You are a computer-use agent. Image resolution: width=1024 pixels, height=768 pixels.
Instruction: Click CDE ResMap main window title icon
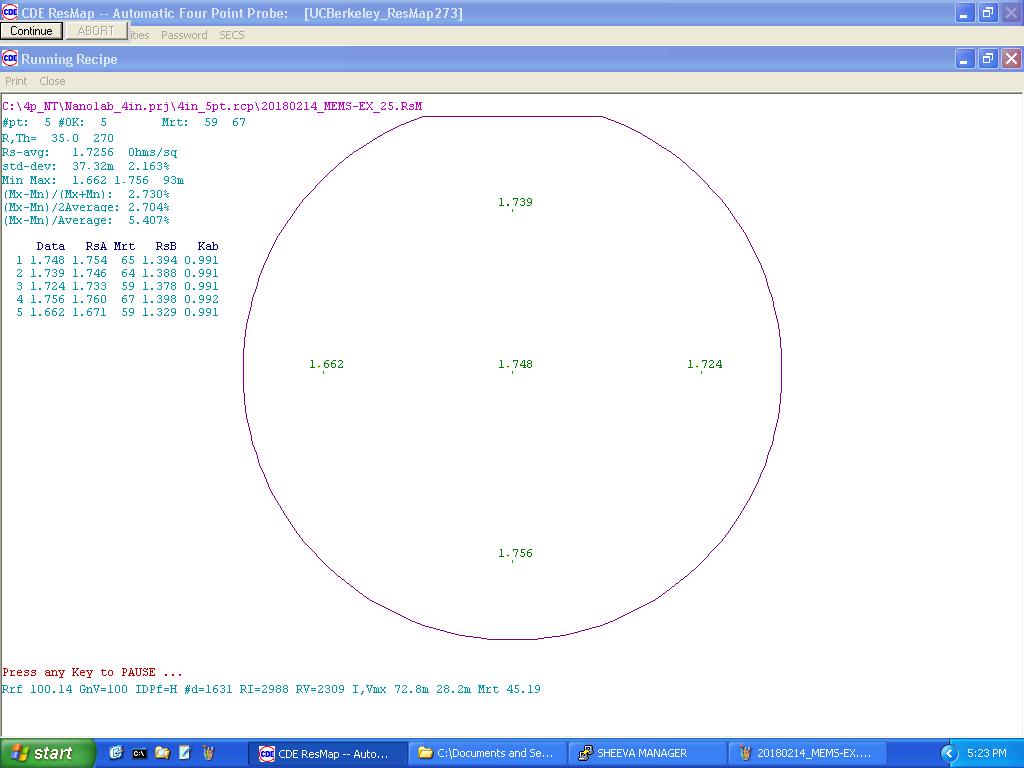(10, 13)
